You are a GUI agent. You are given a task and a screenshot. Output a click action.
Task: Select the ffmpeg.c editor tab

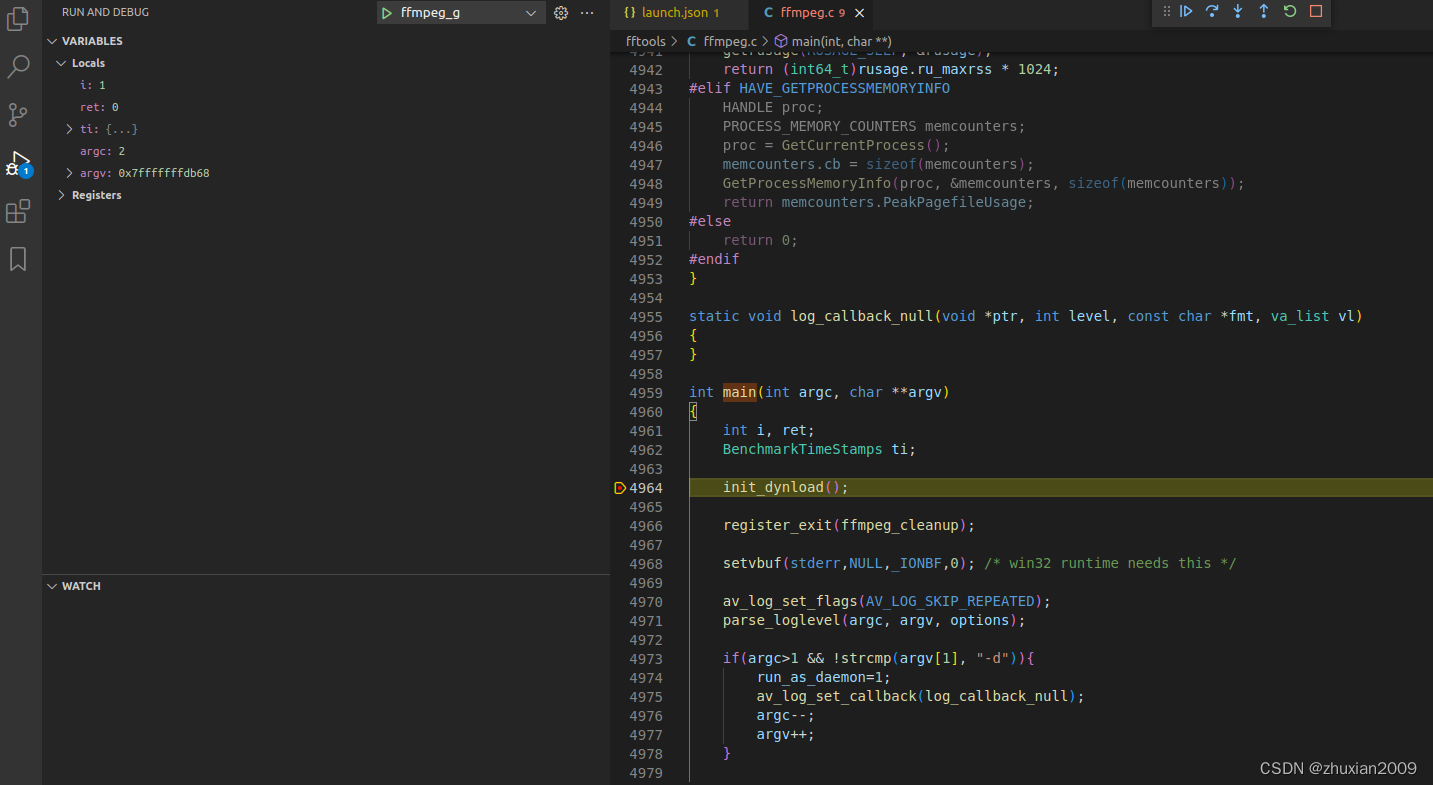805,14
